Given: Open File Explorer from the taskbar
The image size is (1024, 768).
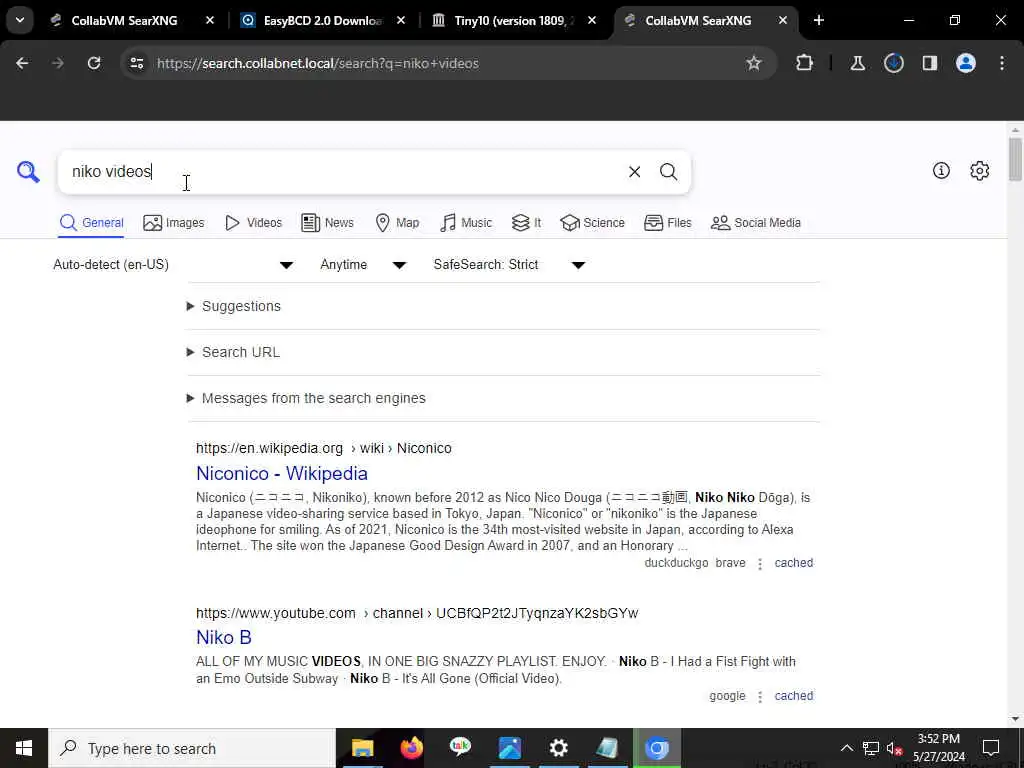Looking at the screenshot, I should click(362, 748).
